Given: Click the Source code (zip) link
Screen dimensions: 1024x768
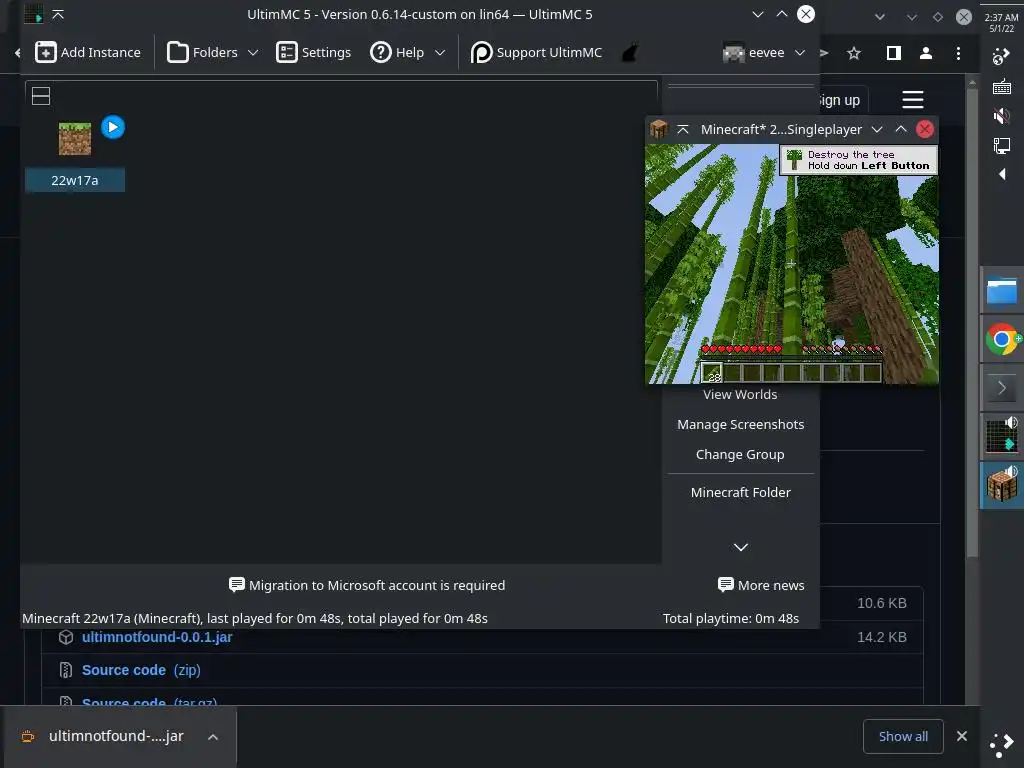Looking at the screenshot, I should coord(141,670).
